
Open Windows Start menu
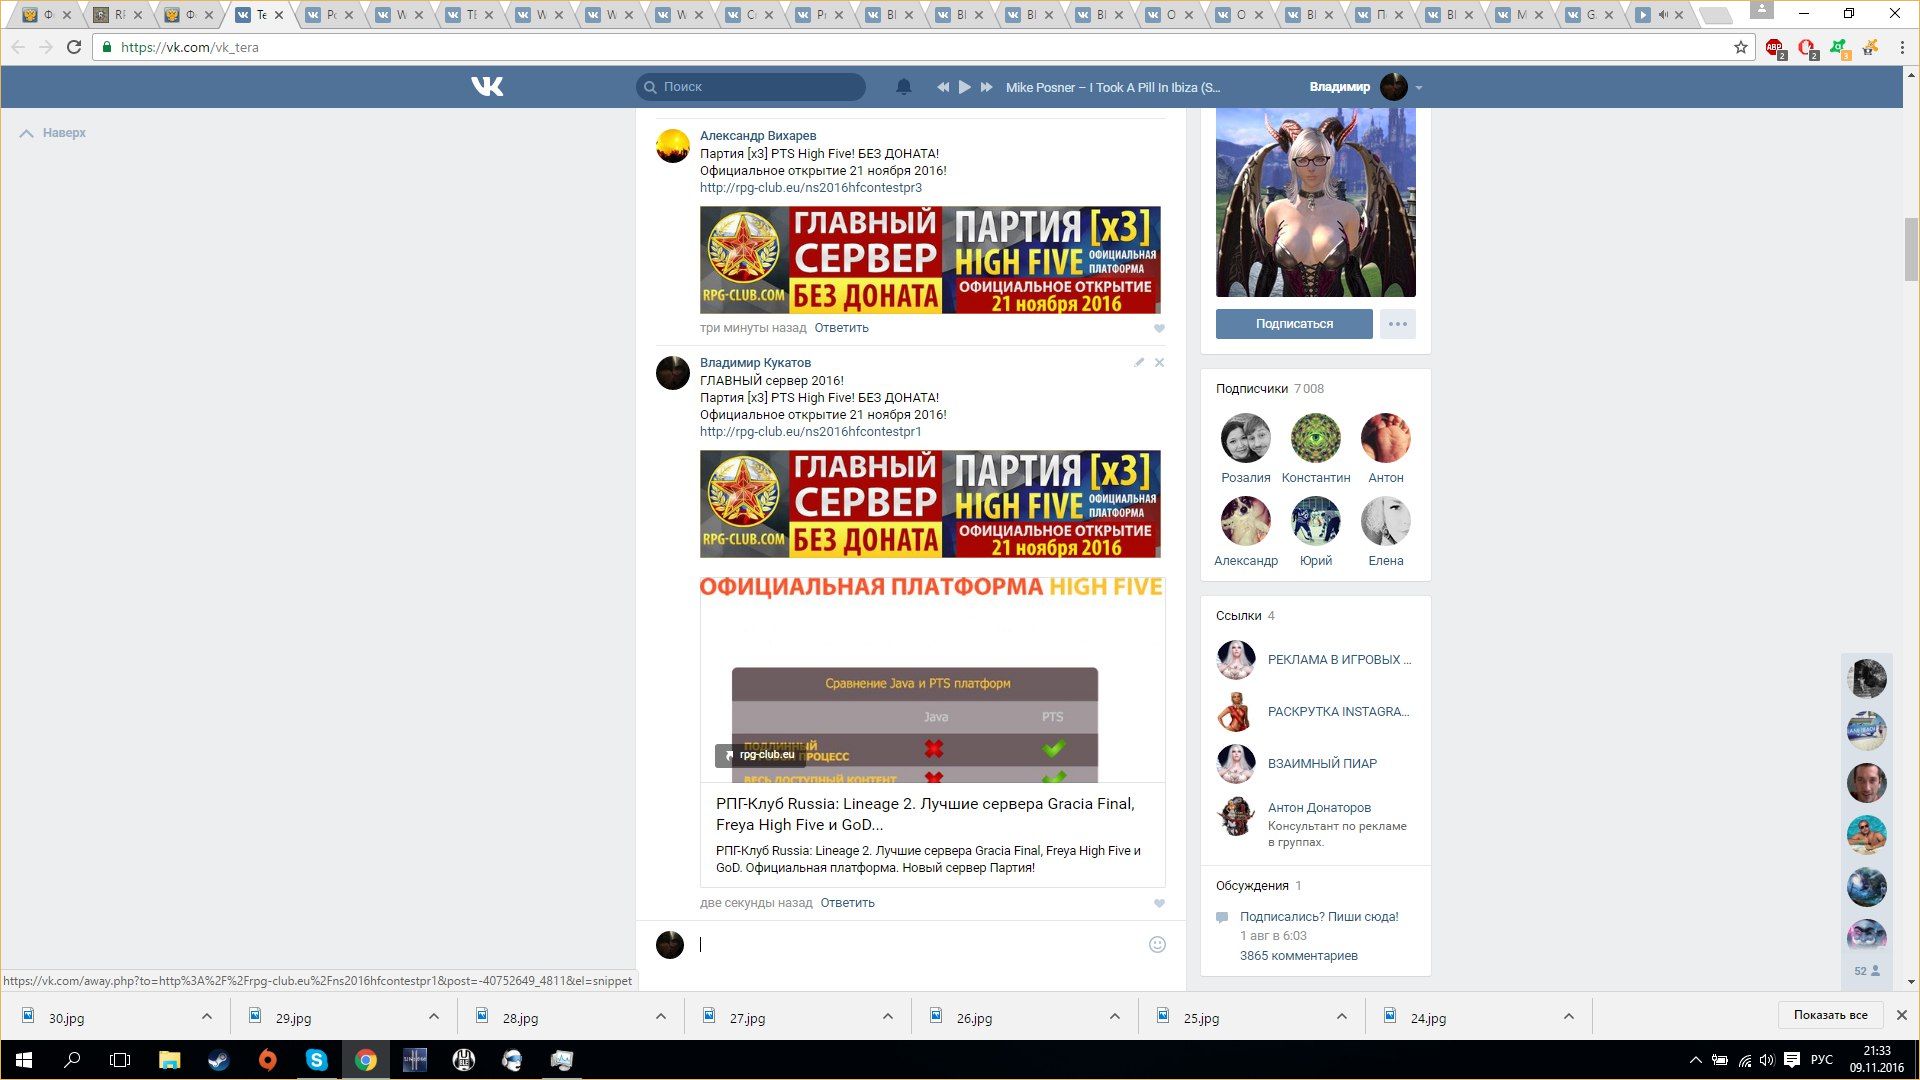pos(24,1060)
